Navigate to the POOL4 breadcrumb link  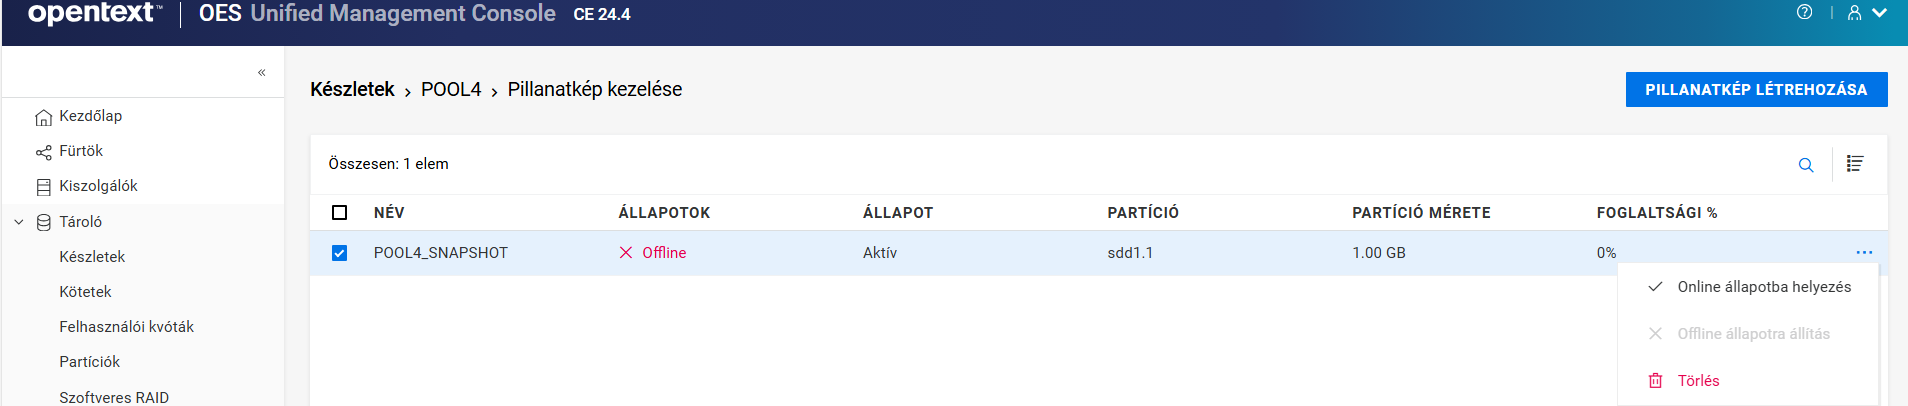coord(451,90)
